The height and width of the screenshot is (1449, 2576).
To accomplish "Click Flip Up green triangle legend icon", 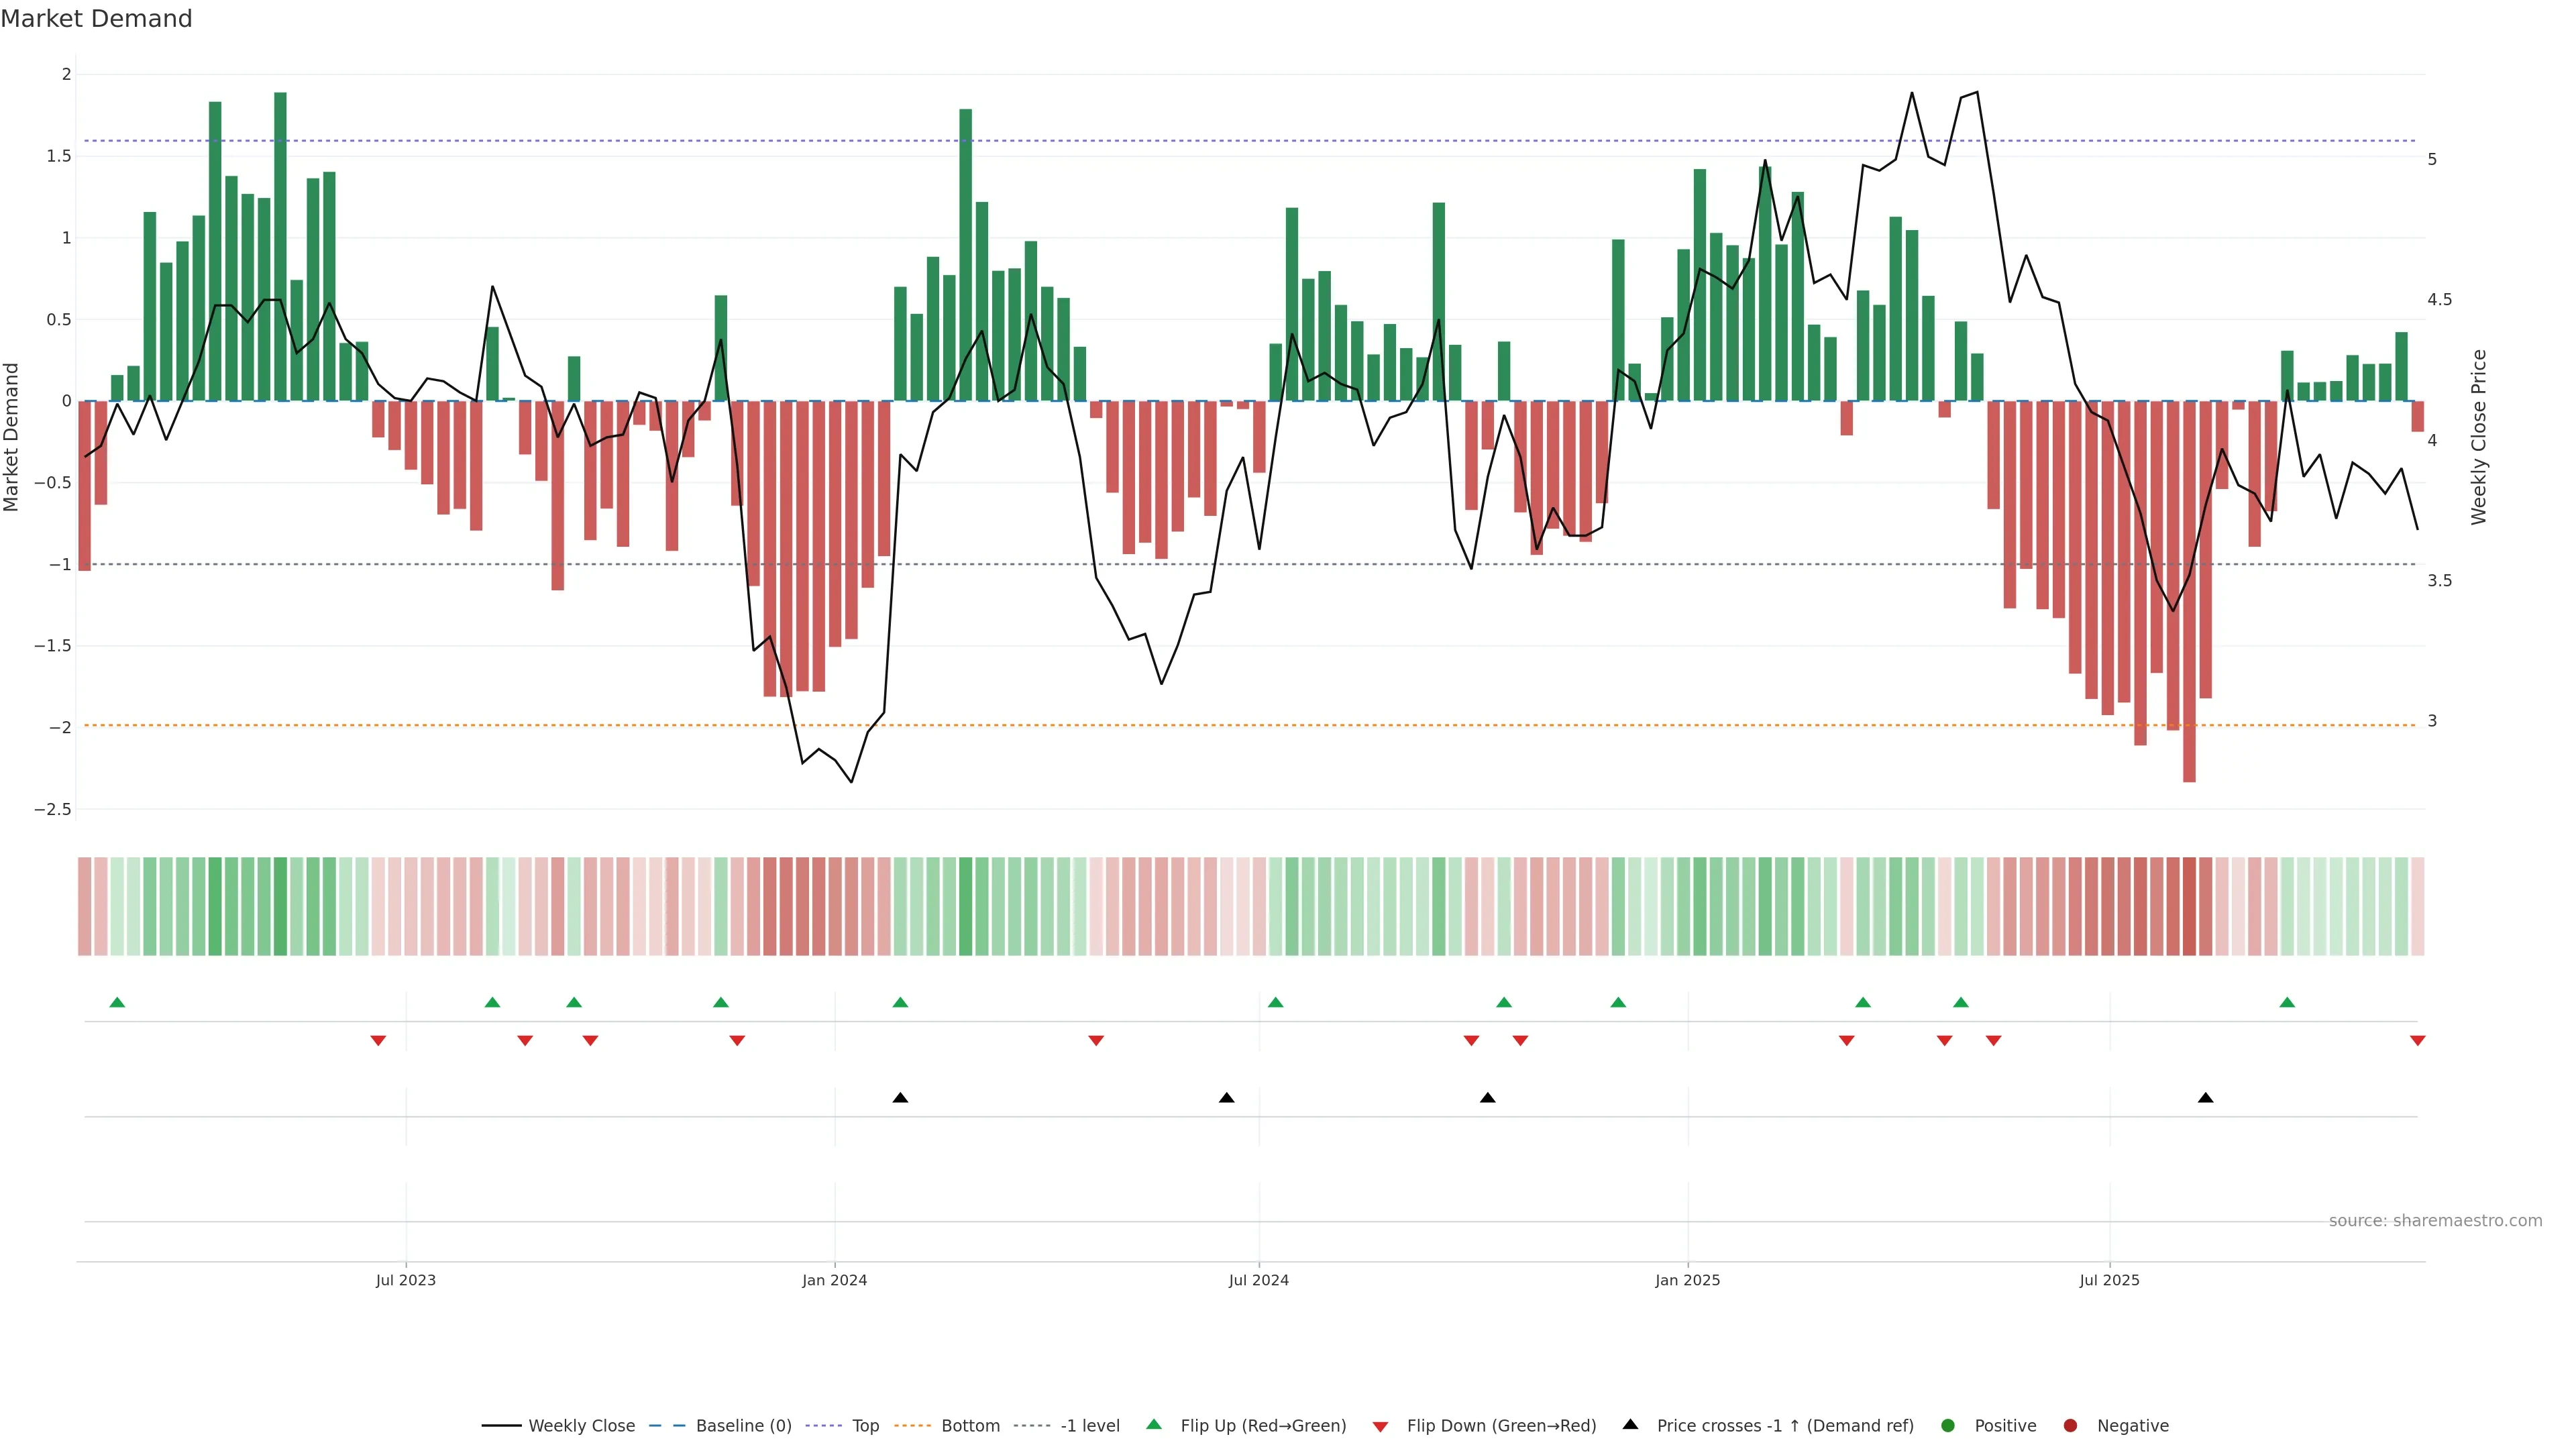I will point(1154,1424).
